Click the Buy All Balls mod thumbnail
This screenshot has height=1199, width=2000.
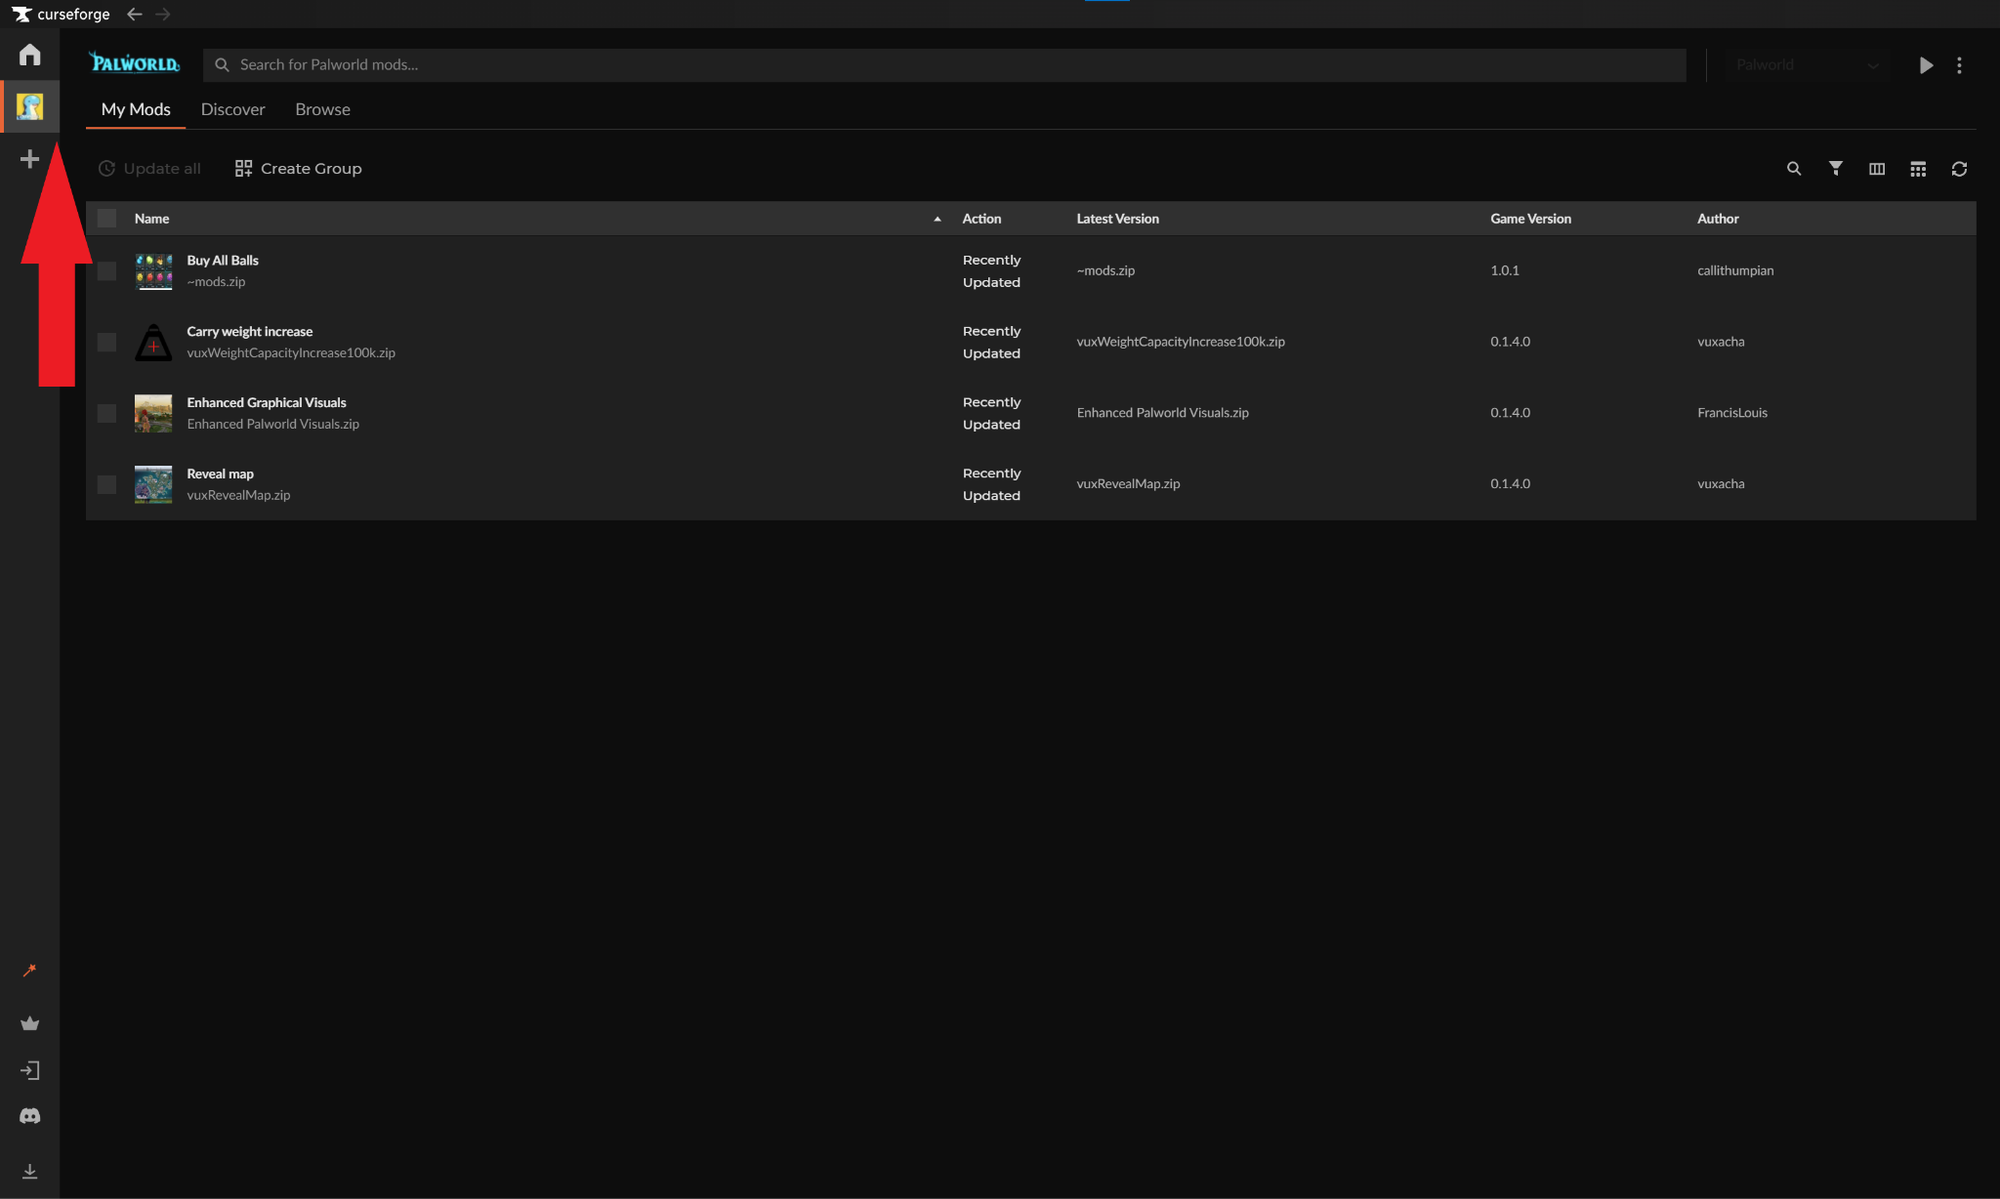pyautogui.click(x=153, y=271)
